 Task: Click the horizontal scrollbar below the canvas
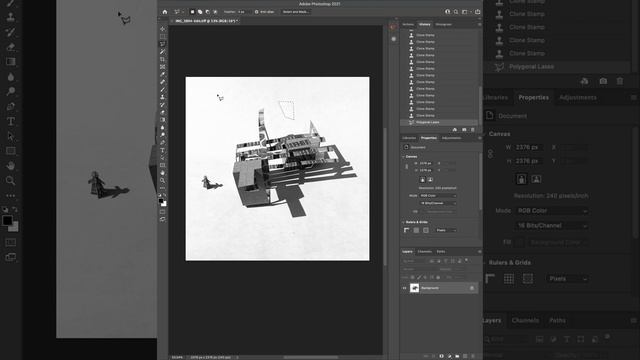[311, 357]
